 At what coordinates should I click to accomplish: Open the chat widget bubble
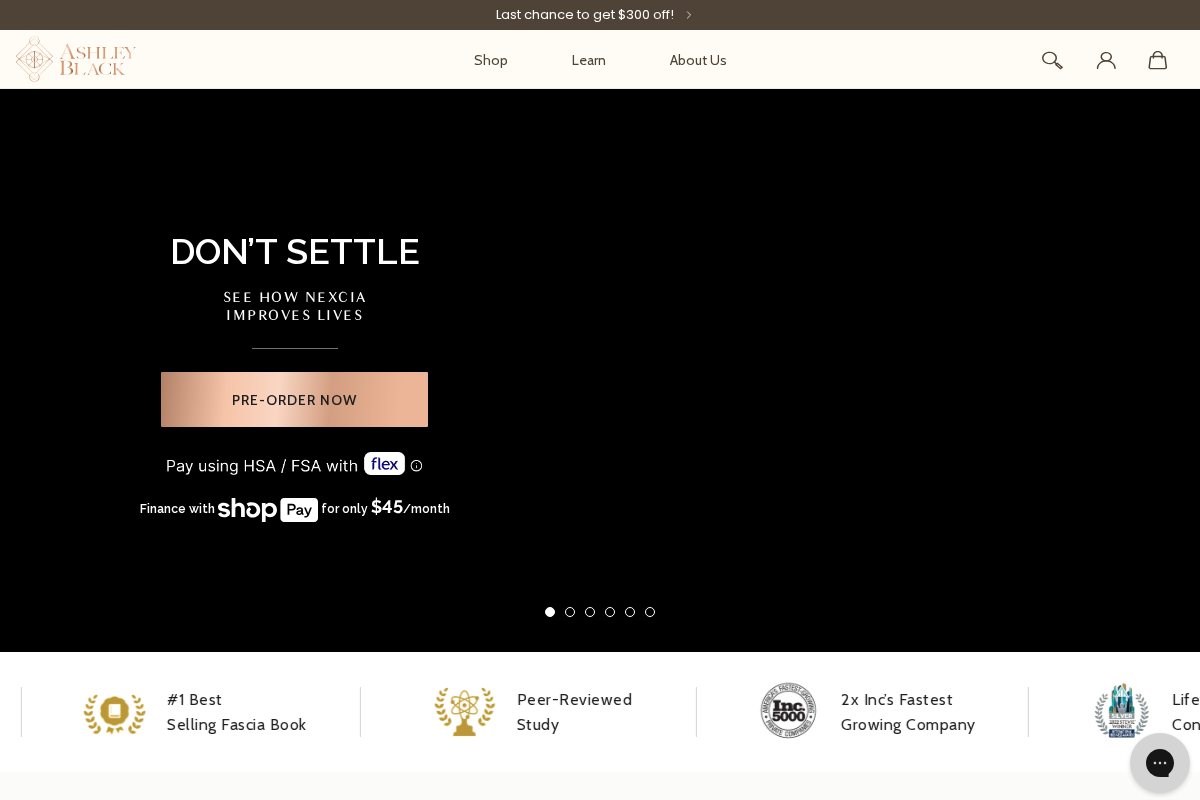tap(1159, 762)
